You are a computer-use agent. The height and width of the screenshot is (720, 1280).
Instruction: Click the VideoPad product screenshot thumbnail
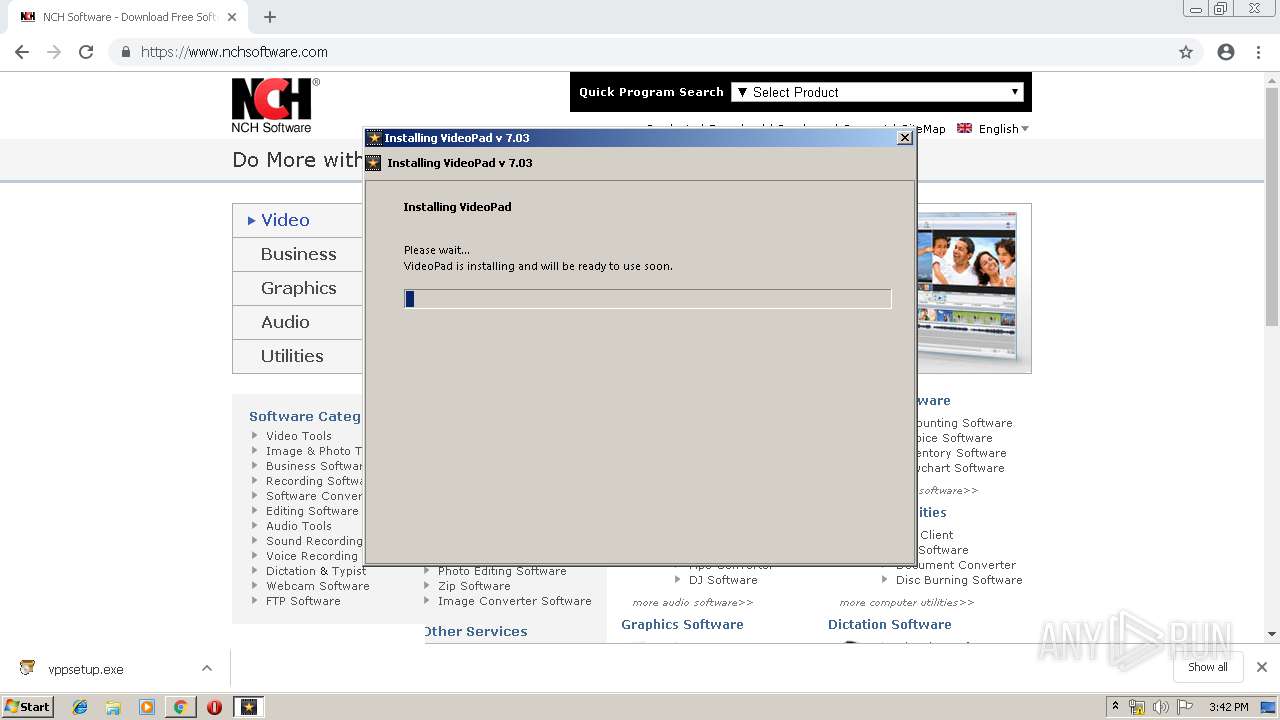point(968,288)
